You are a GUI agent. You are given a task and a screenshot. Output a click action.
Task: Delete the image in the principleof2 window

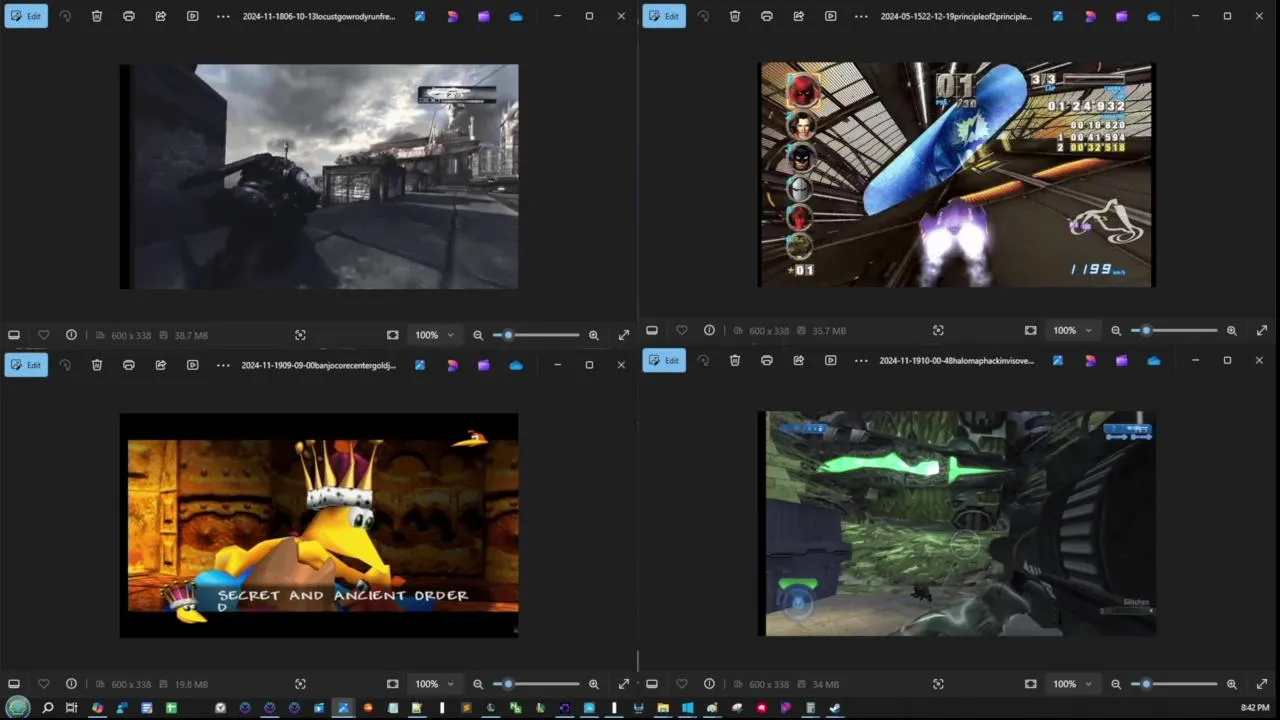(x=735, y=16)
